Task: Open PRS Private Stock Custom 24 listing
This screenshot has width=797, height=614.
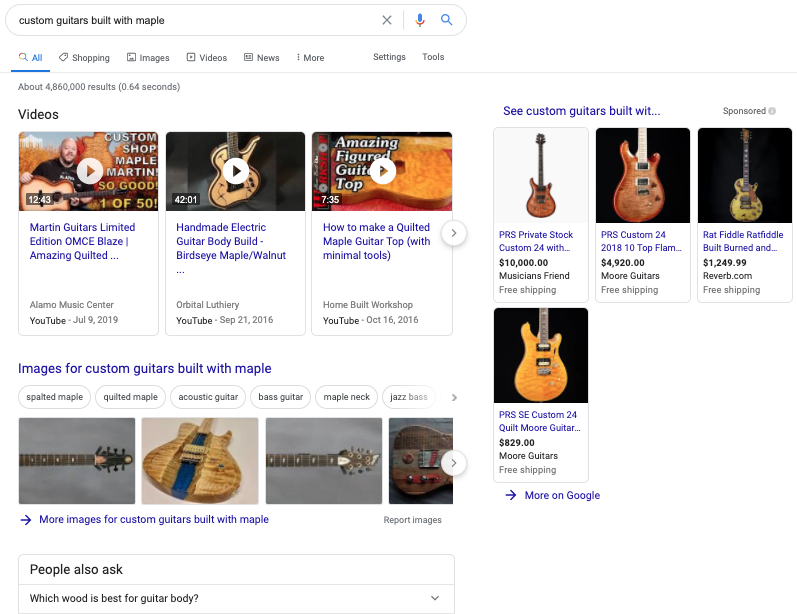Action: [536, 241]
